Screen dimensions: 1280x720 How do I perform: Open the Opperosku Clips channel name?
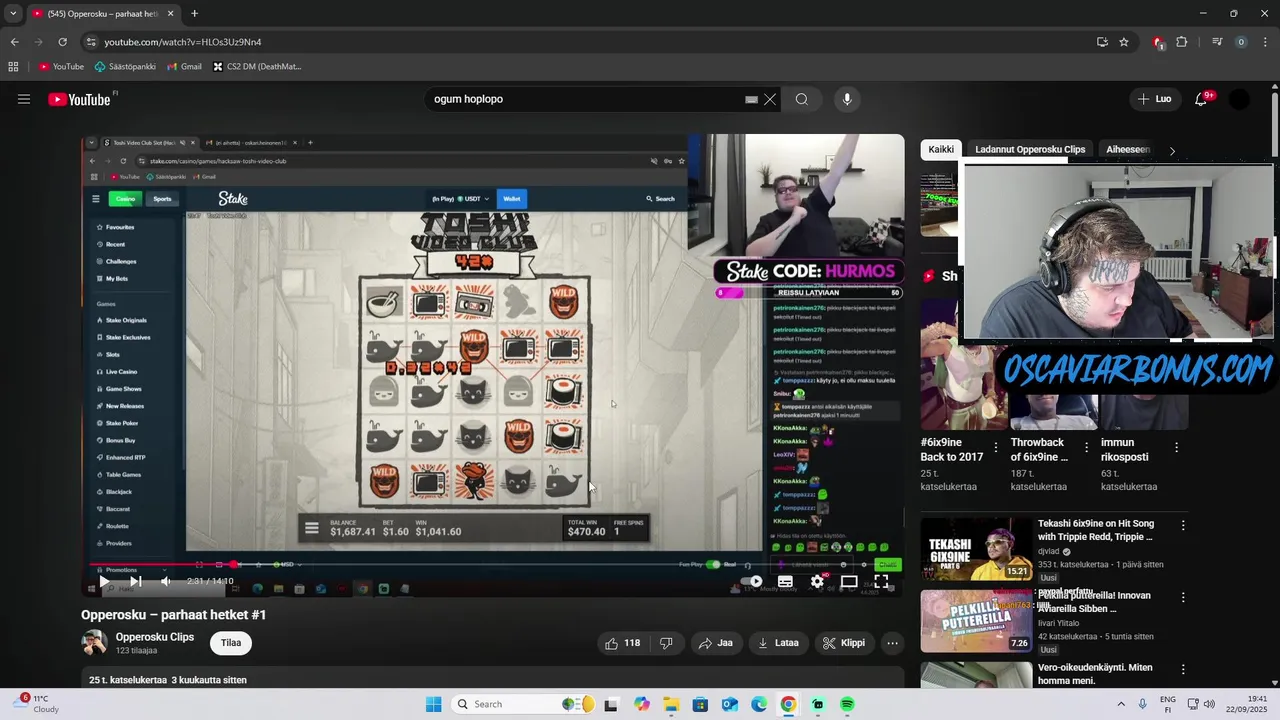point(155,637)
